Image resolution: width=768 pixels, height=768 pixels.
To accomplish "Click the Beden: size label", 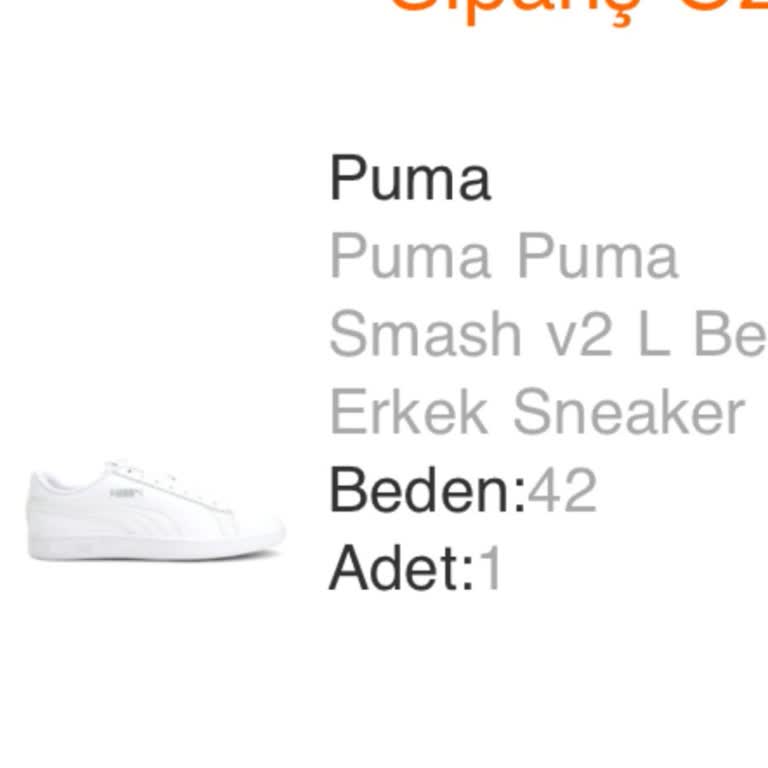I will (x=427, y=490).
